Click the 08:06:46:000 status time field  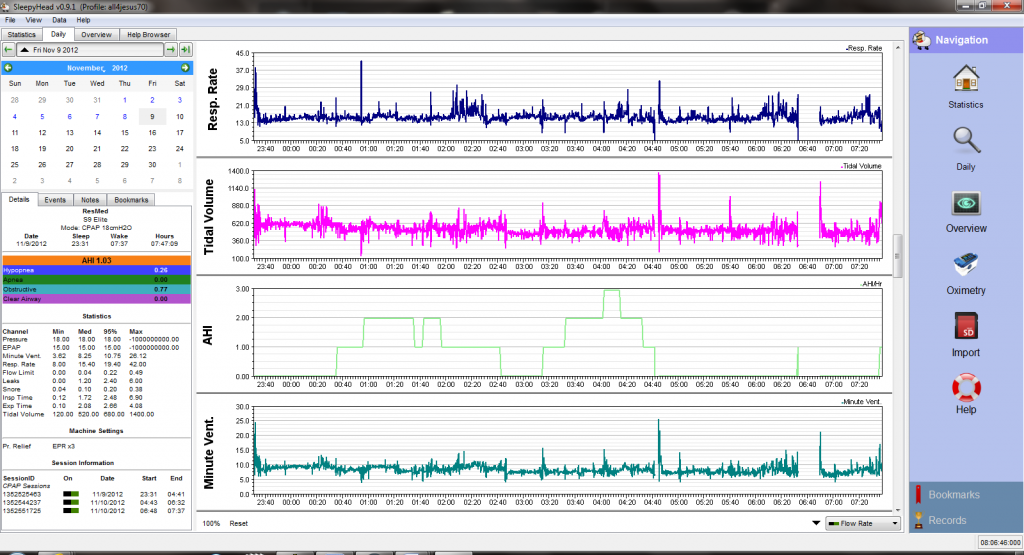click(1000, 542)
